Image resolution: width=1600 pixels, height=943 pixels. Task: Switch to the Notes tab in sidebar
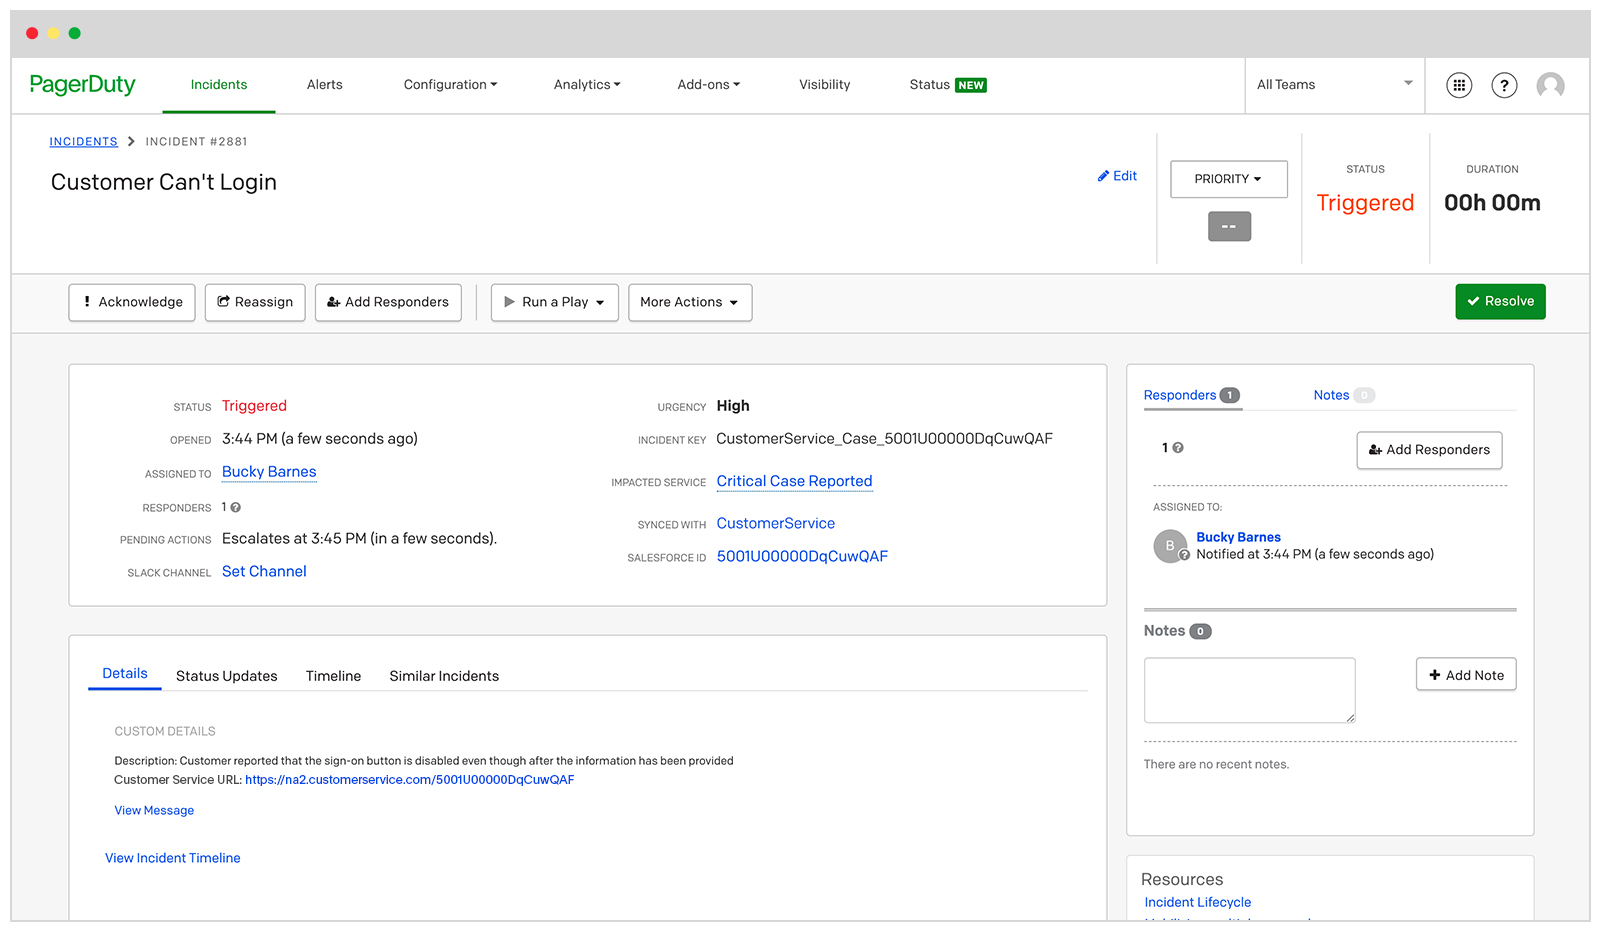(1344, 396)
